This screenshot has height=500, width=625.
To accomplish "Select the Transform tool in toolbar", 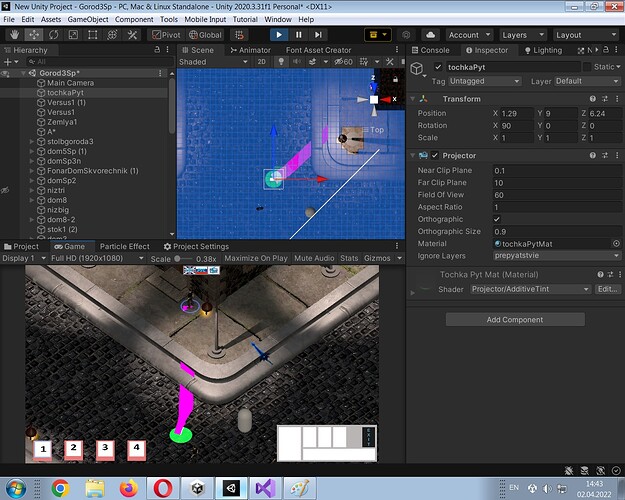I will (112, 35).
